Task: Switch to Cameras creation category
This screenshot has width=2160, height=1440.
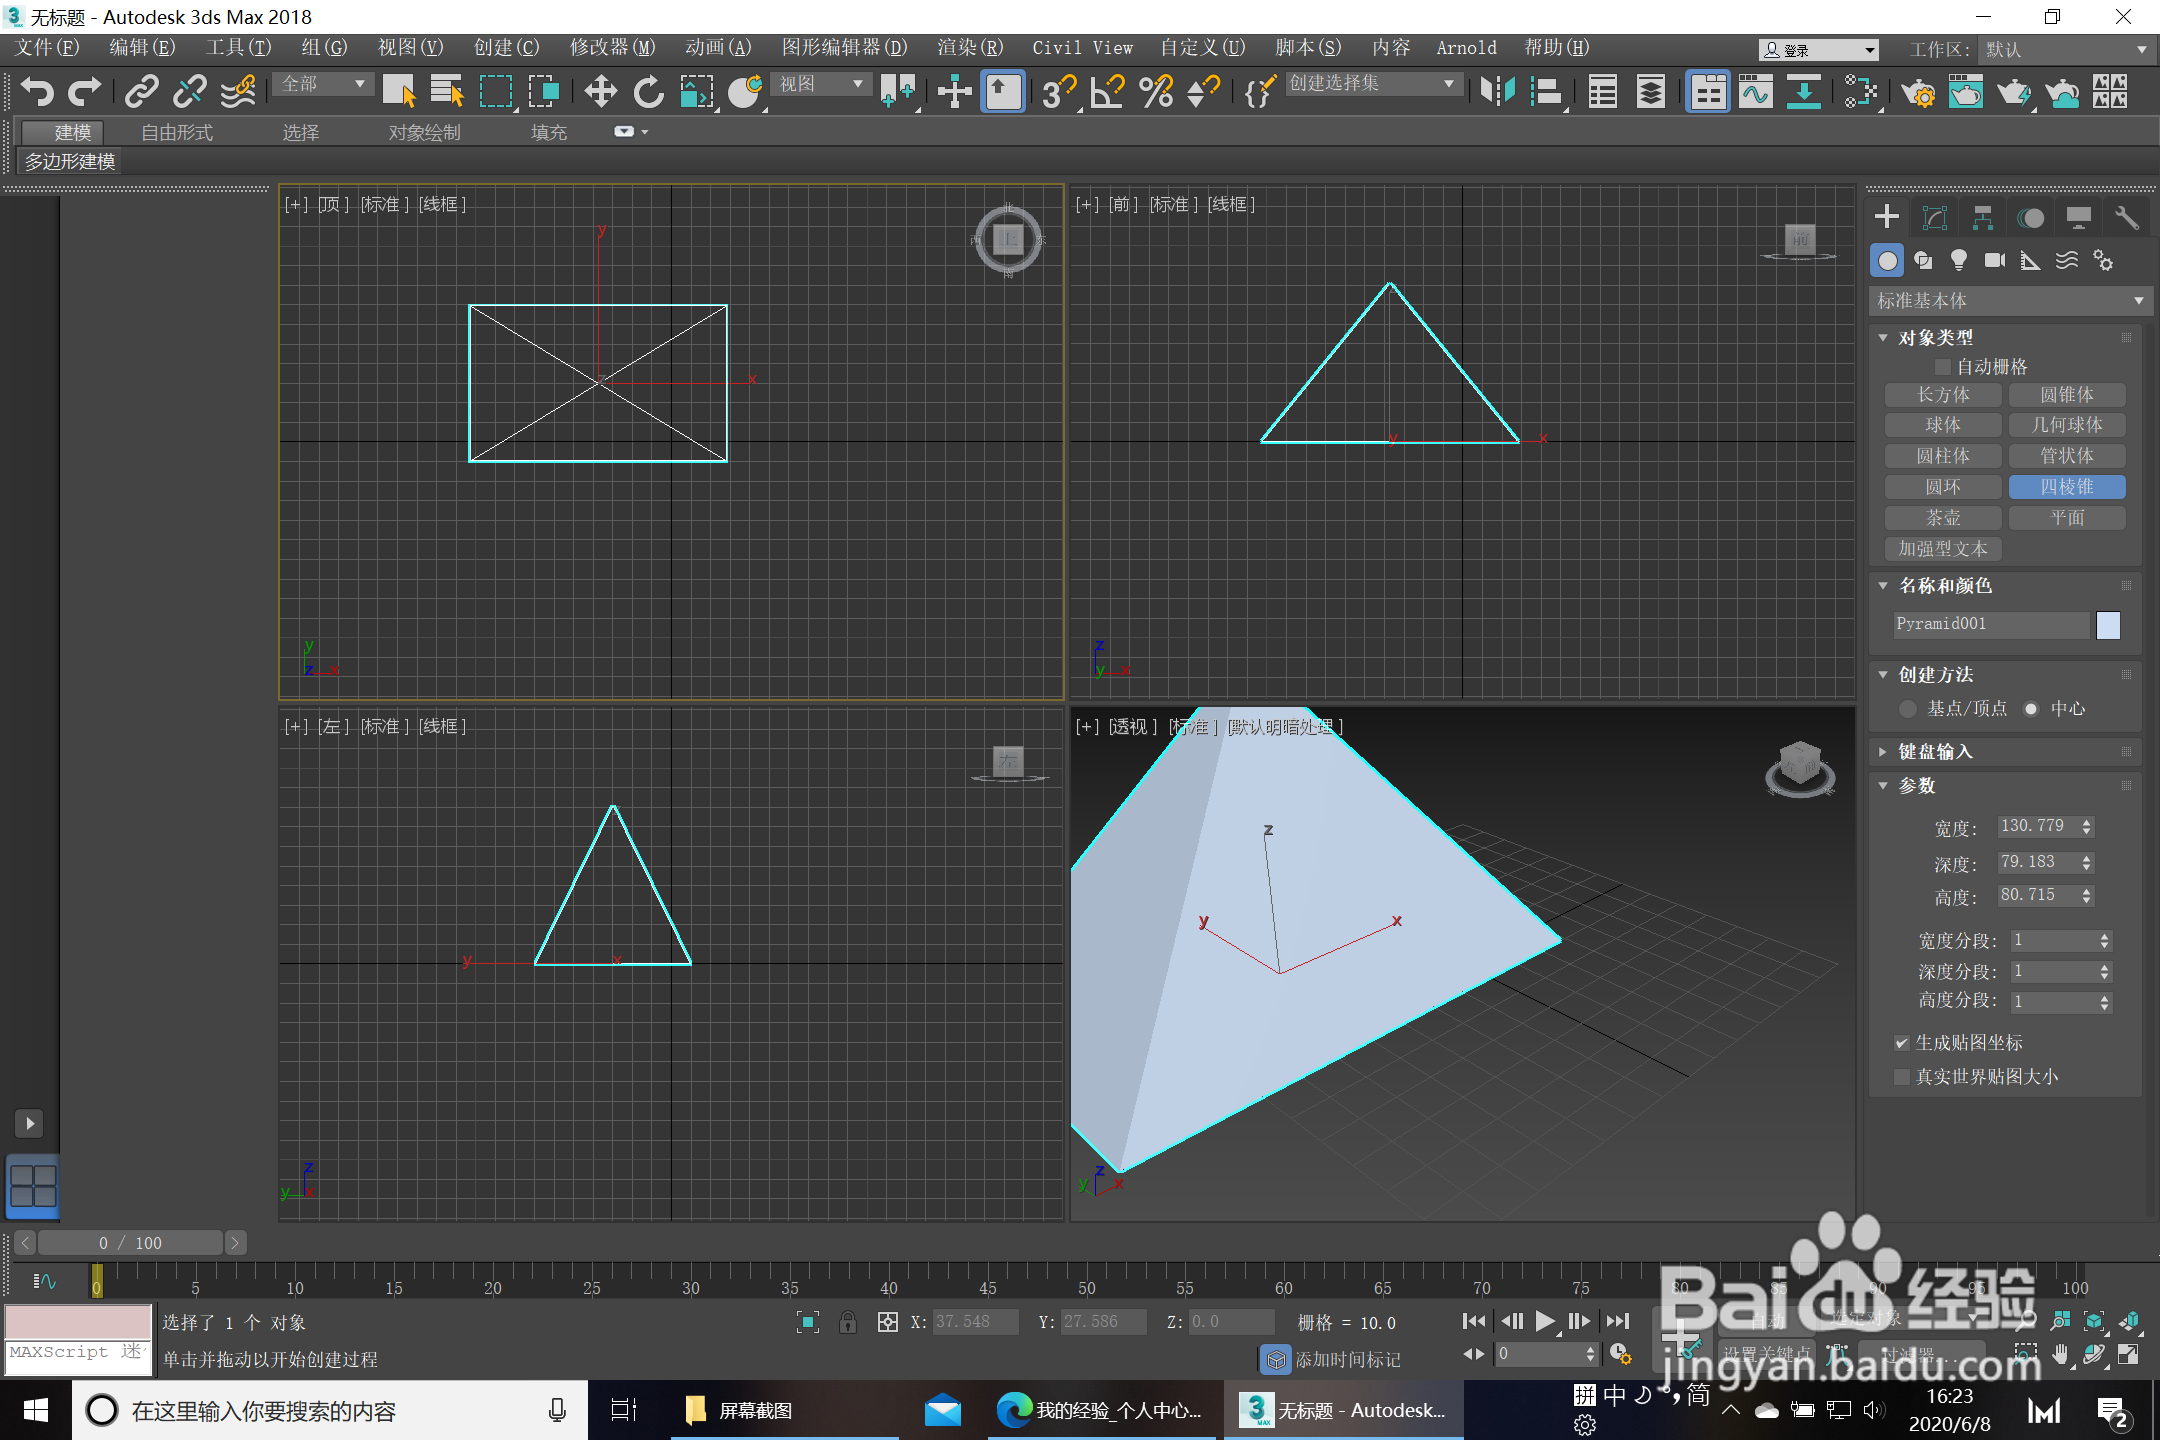Action: tap(1994, 261)
